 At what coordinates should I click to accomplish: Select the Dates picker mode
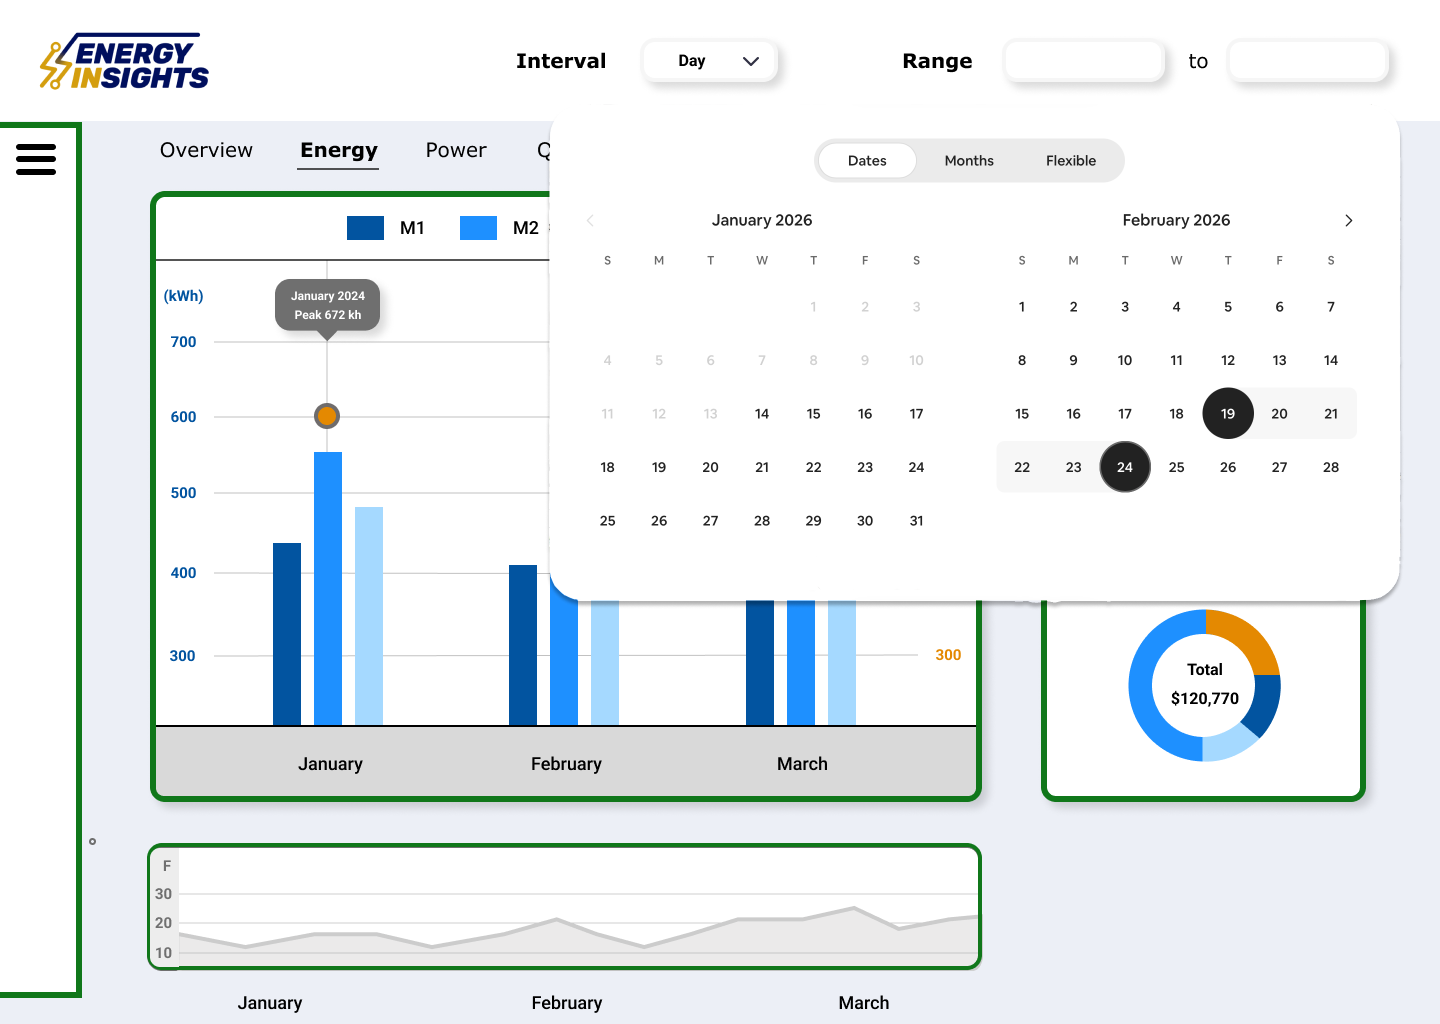pos(867,160)
